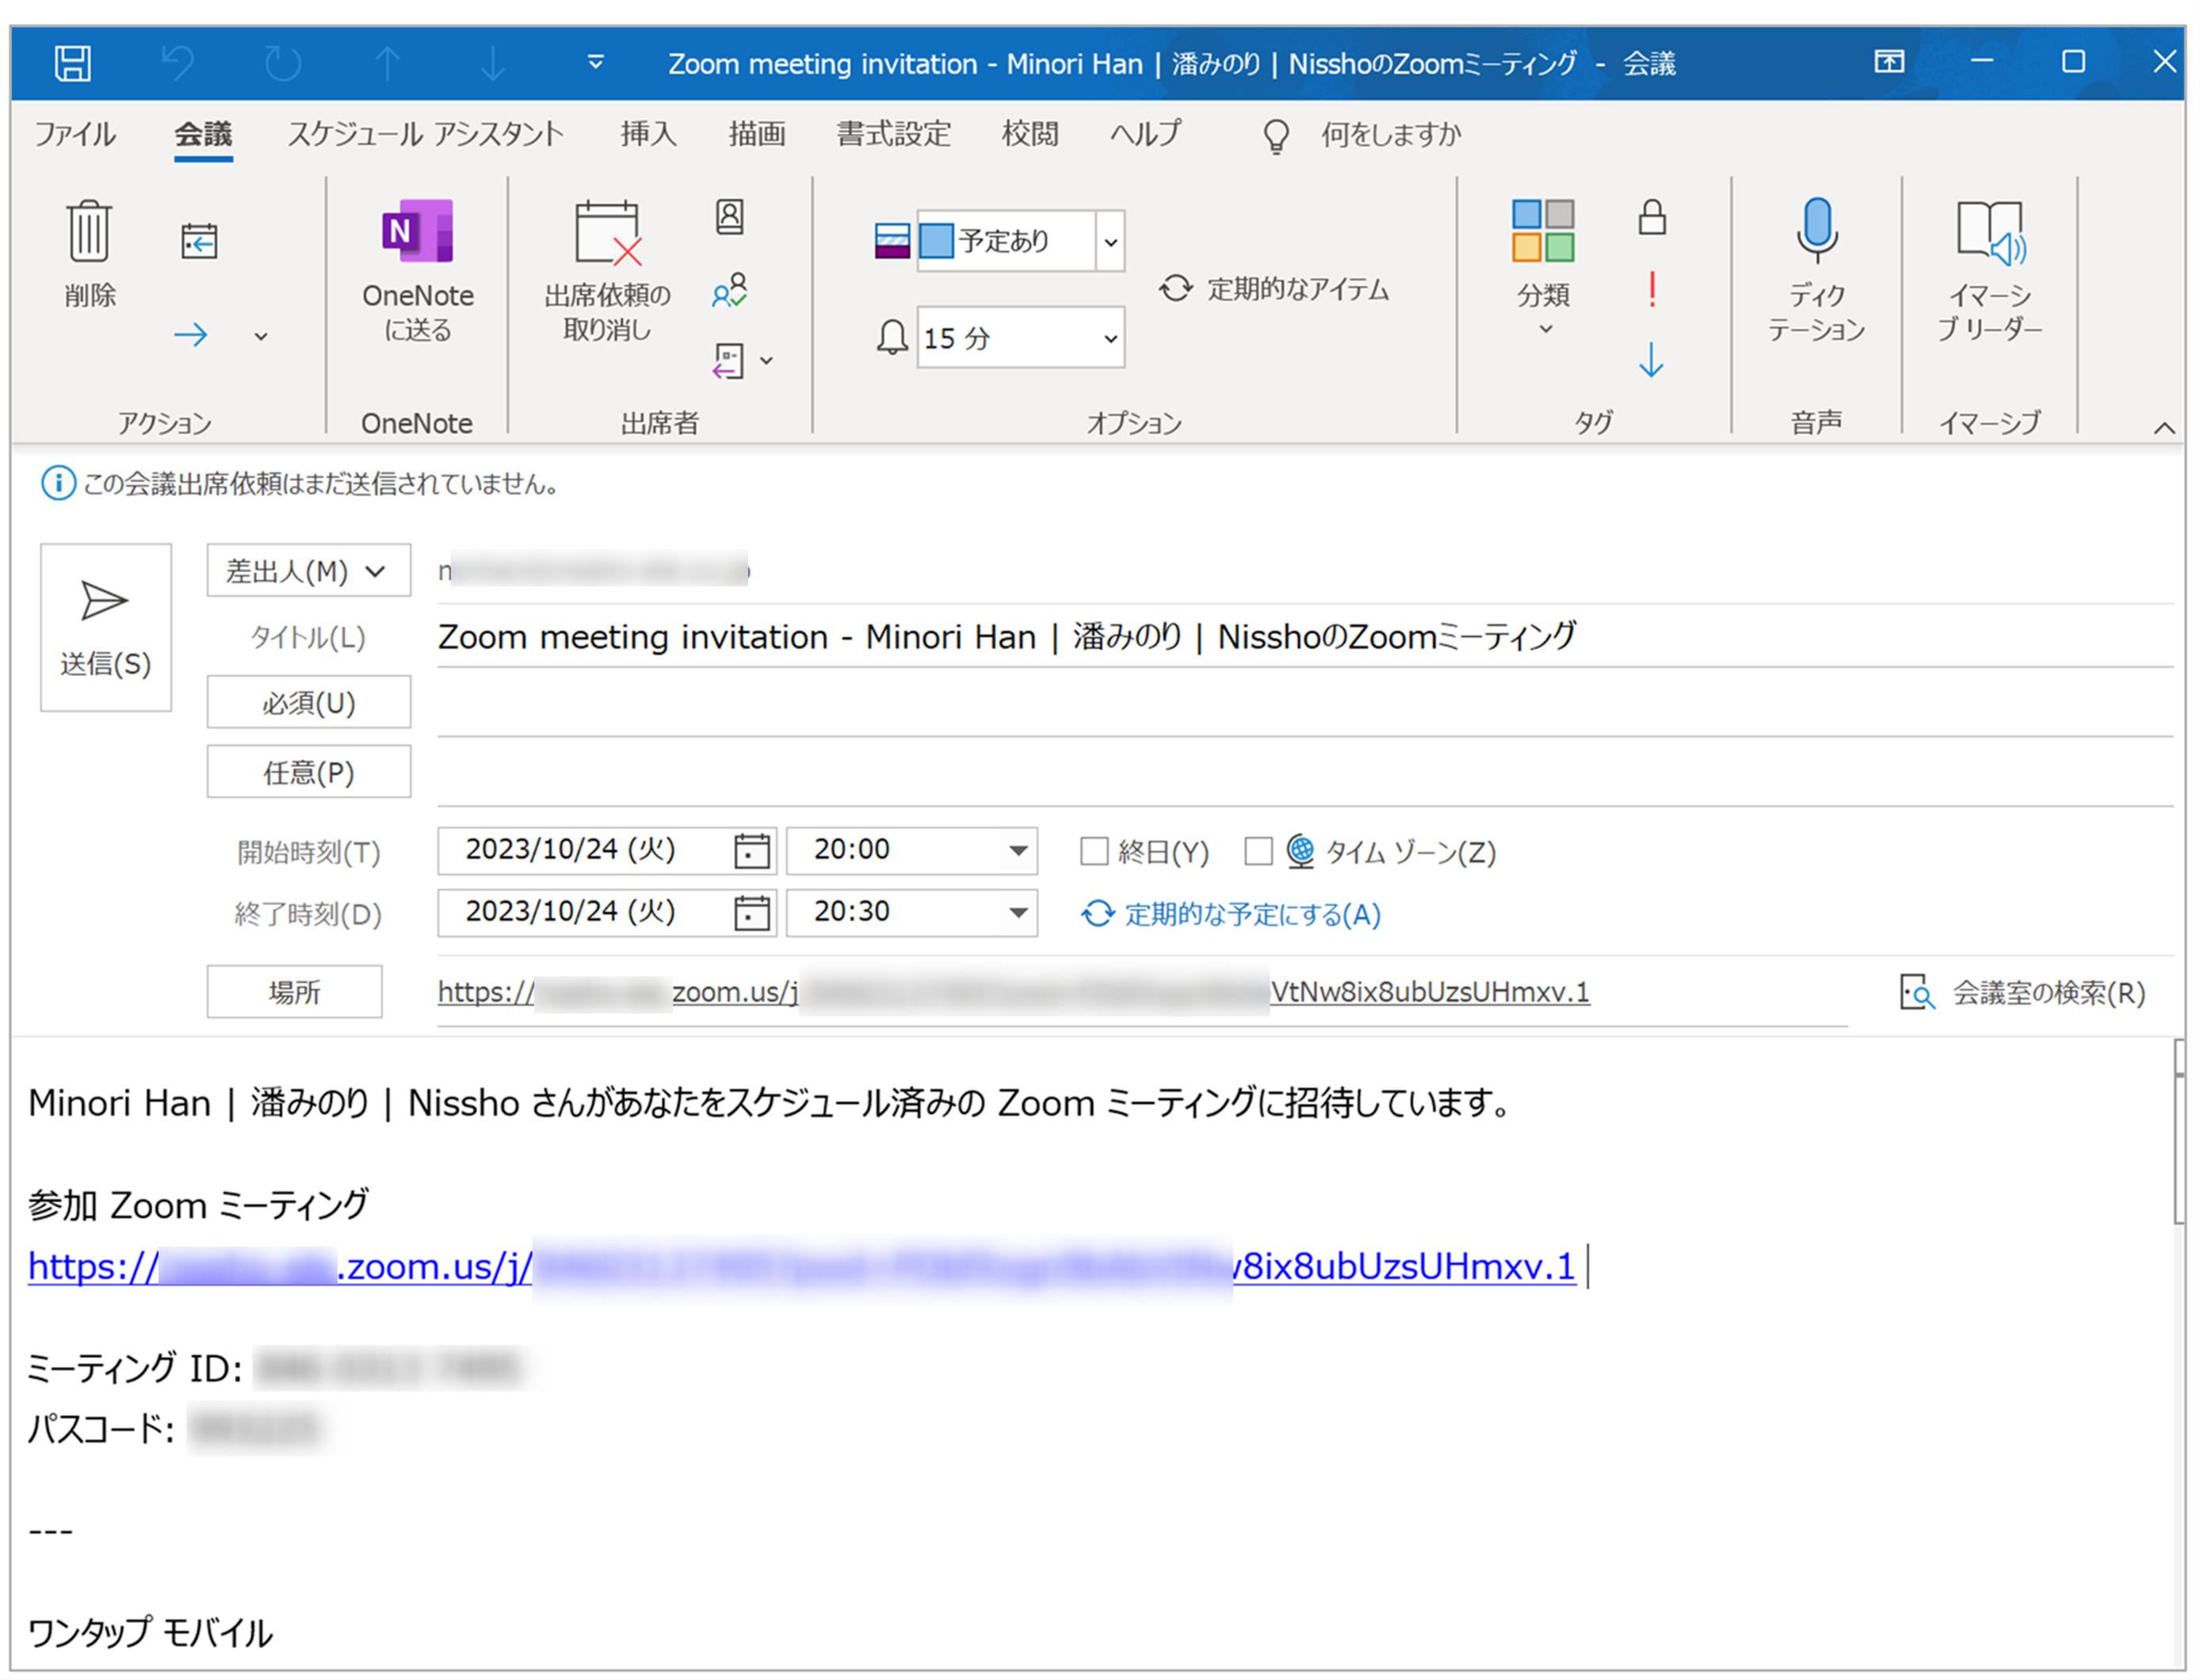Open the start date calendar picker
Viewport: 2200px width, 1680px height.
(751, 851)
